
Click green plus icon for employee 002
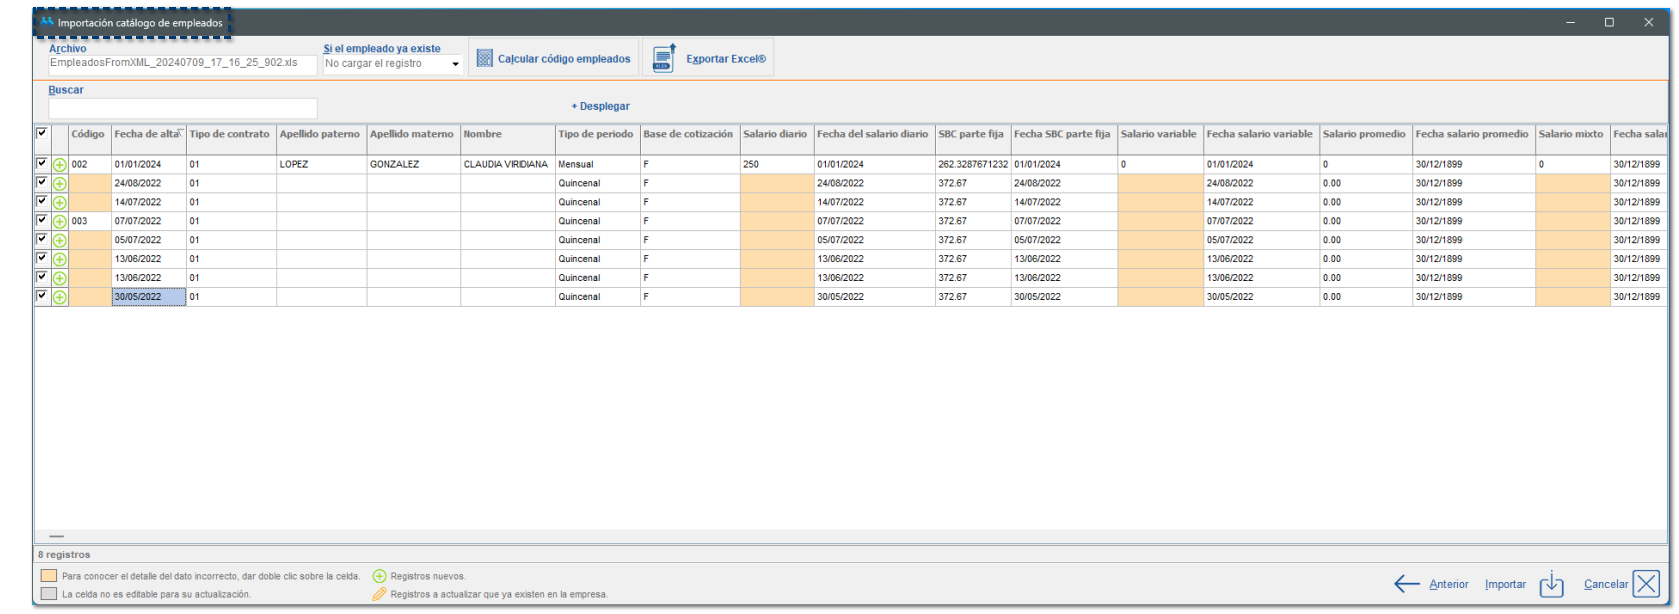tap(60, 165)
